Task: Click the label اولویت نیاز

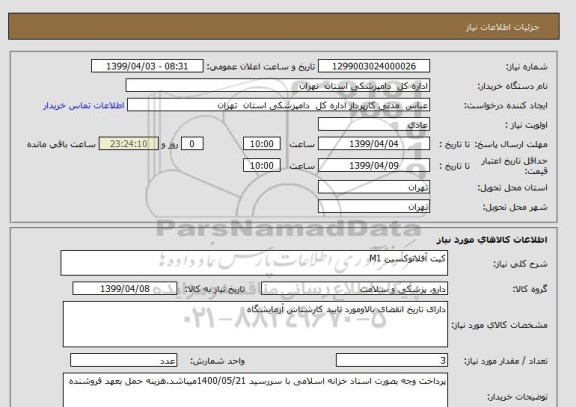Action: (526, 125)
